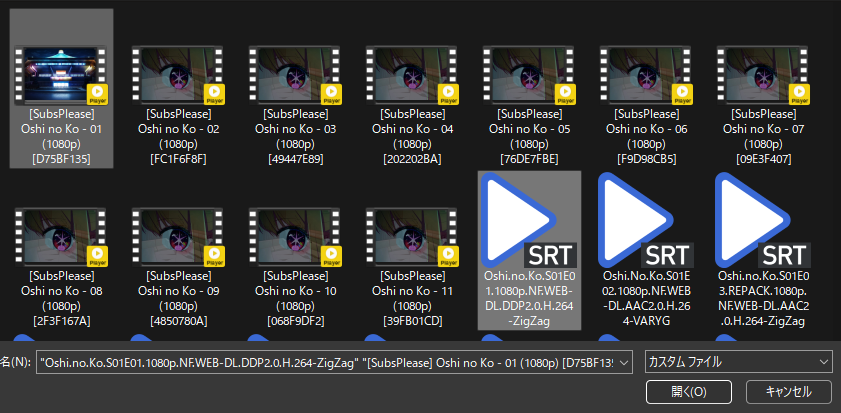The height and width of the screenshot is (413, 841).
Task: Select video thumbnail Oshi no Ko - 05
Action: coord(529,75)
